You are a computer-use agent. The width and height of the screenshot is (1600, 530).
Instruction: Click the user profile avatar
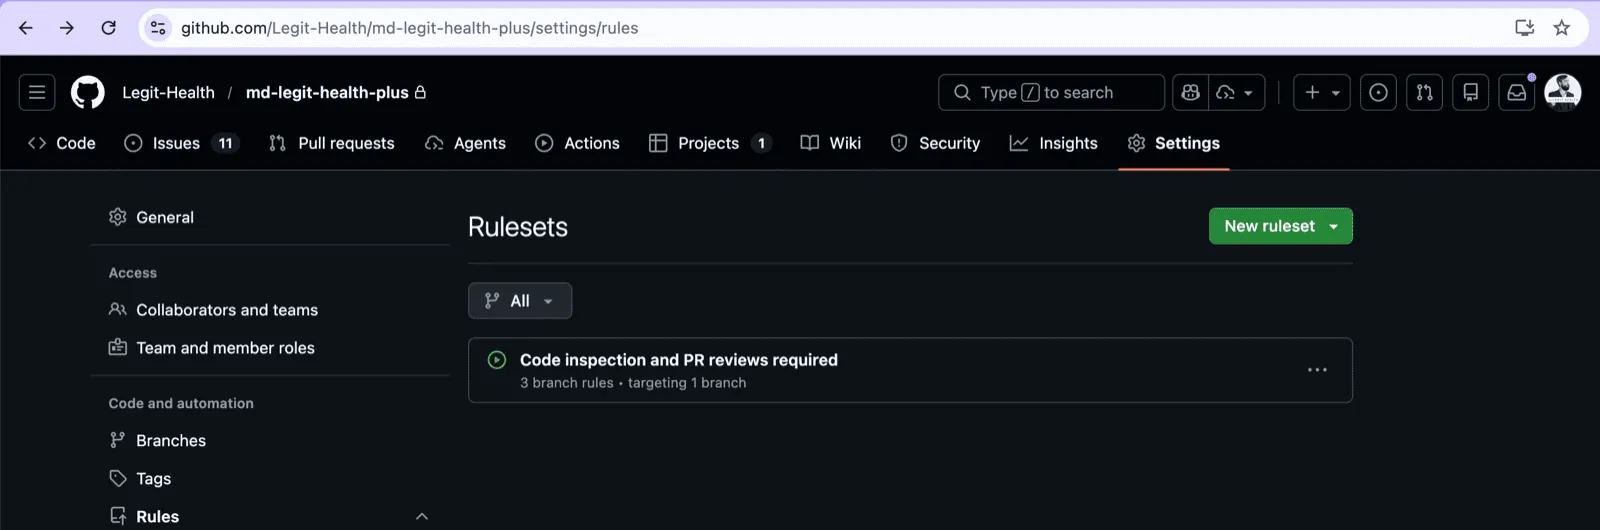[x=1562, y=92]
